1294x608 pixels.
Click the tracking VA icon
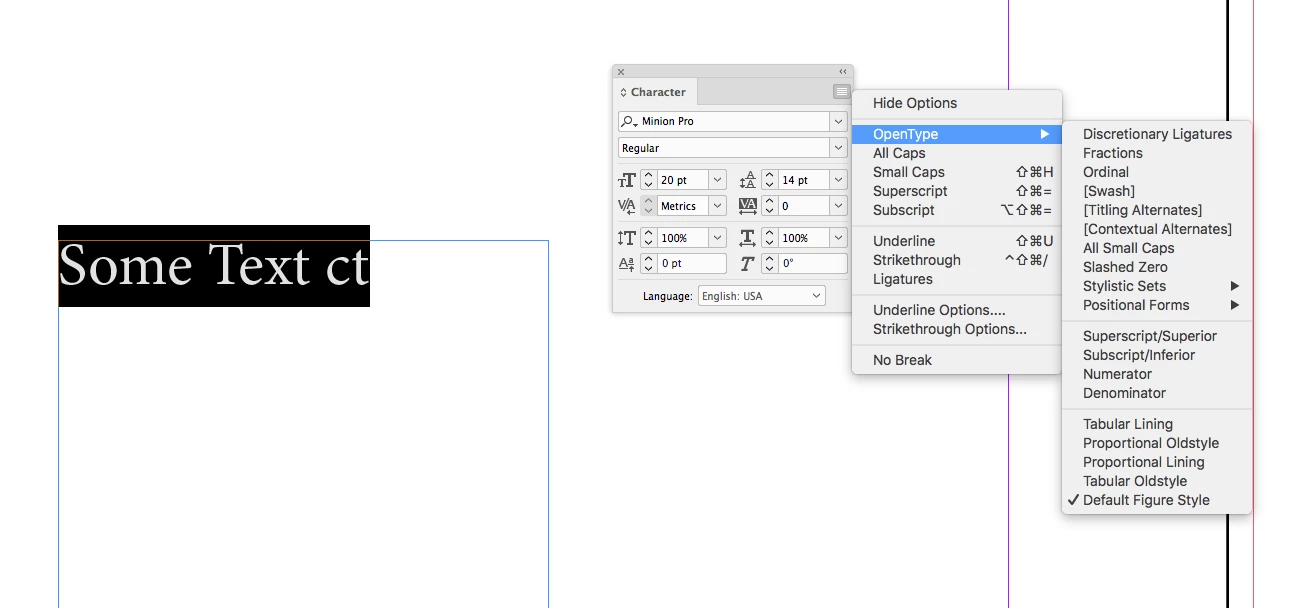[x=748, y=206]
